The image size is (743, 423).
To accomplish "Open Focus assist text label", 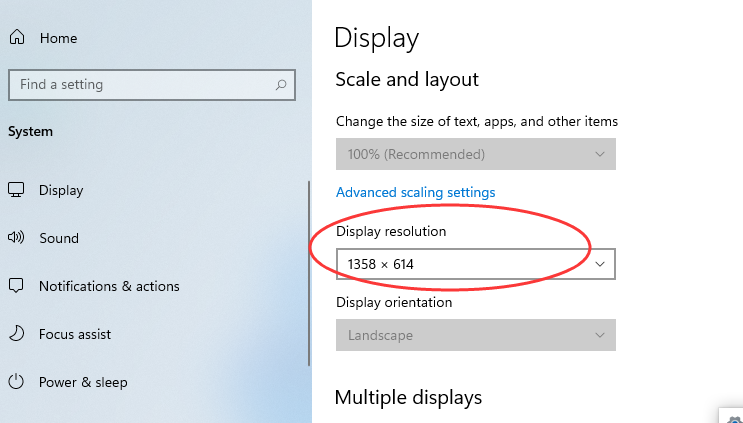I will [75, 334].
